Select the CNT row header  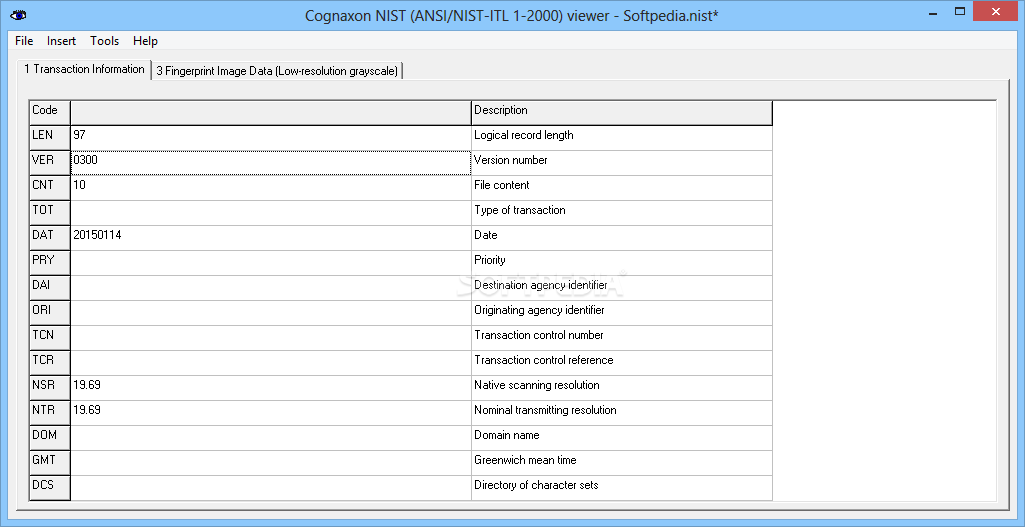coord(50,188)
